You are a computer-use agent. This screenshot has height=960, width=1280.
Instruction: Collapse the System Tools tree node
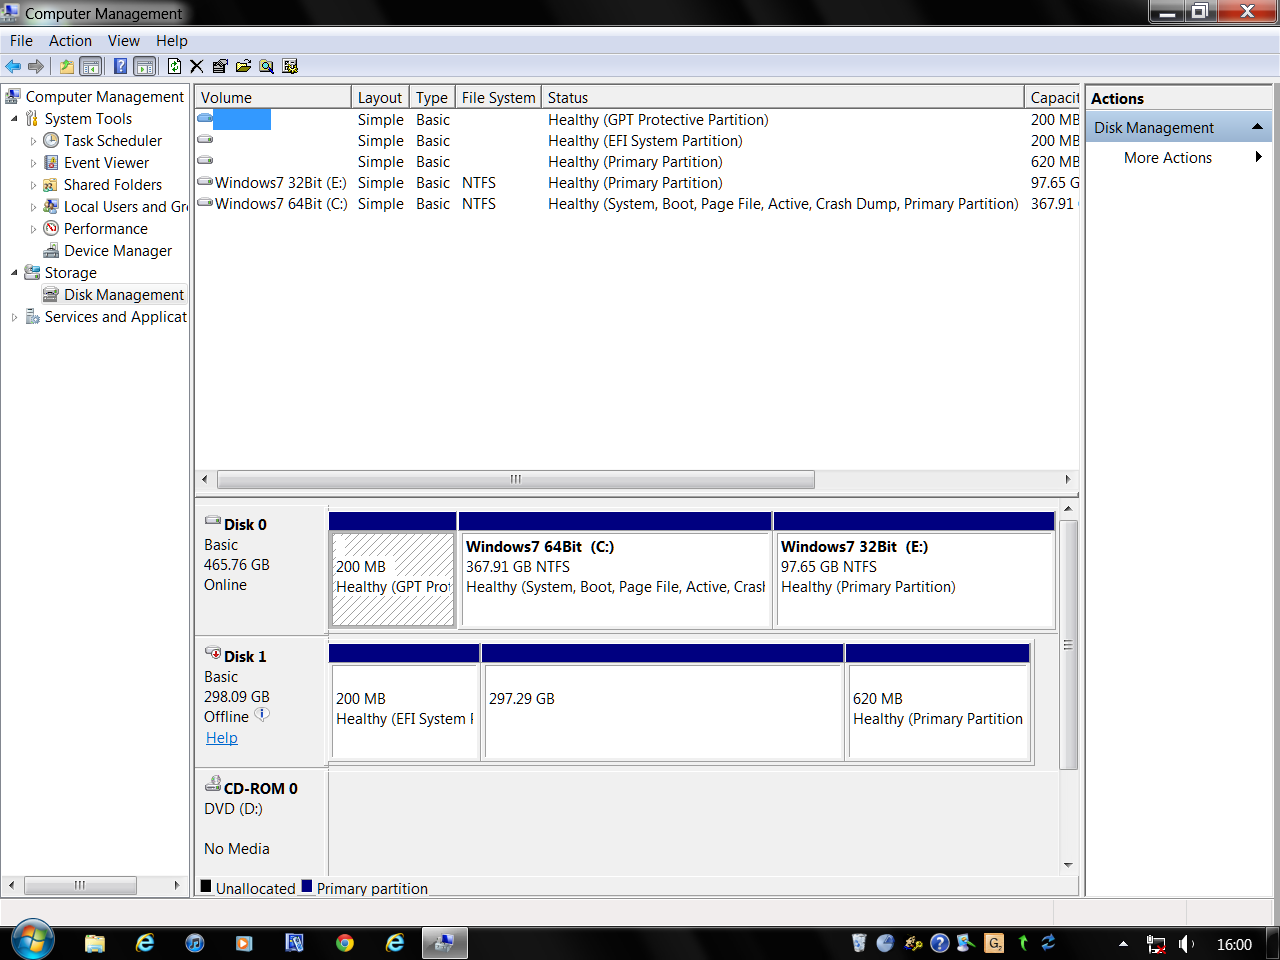[14, 119]
